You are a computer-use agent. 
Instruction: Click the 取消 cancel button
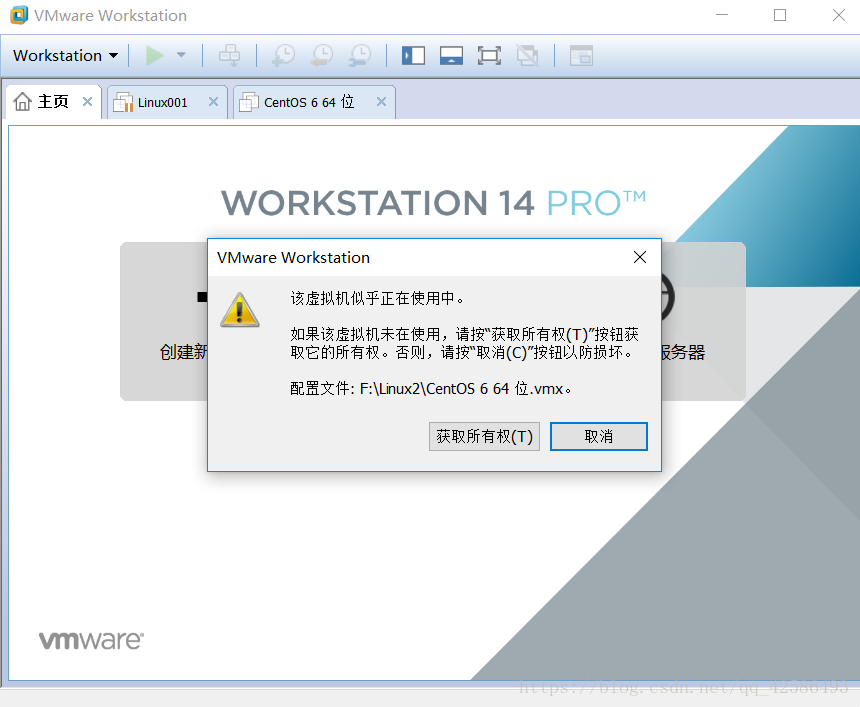pos(599,437)
